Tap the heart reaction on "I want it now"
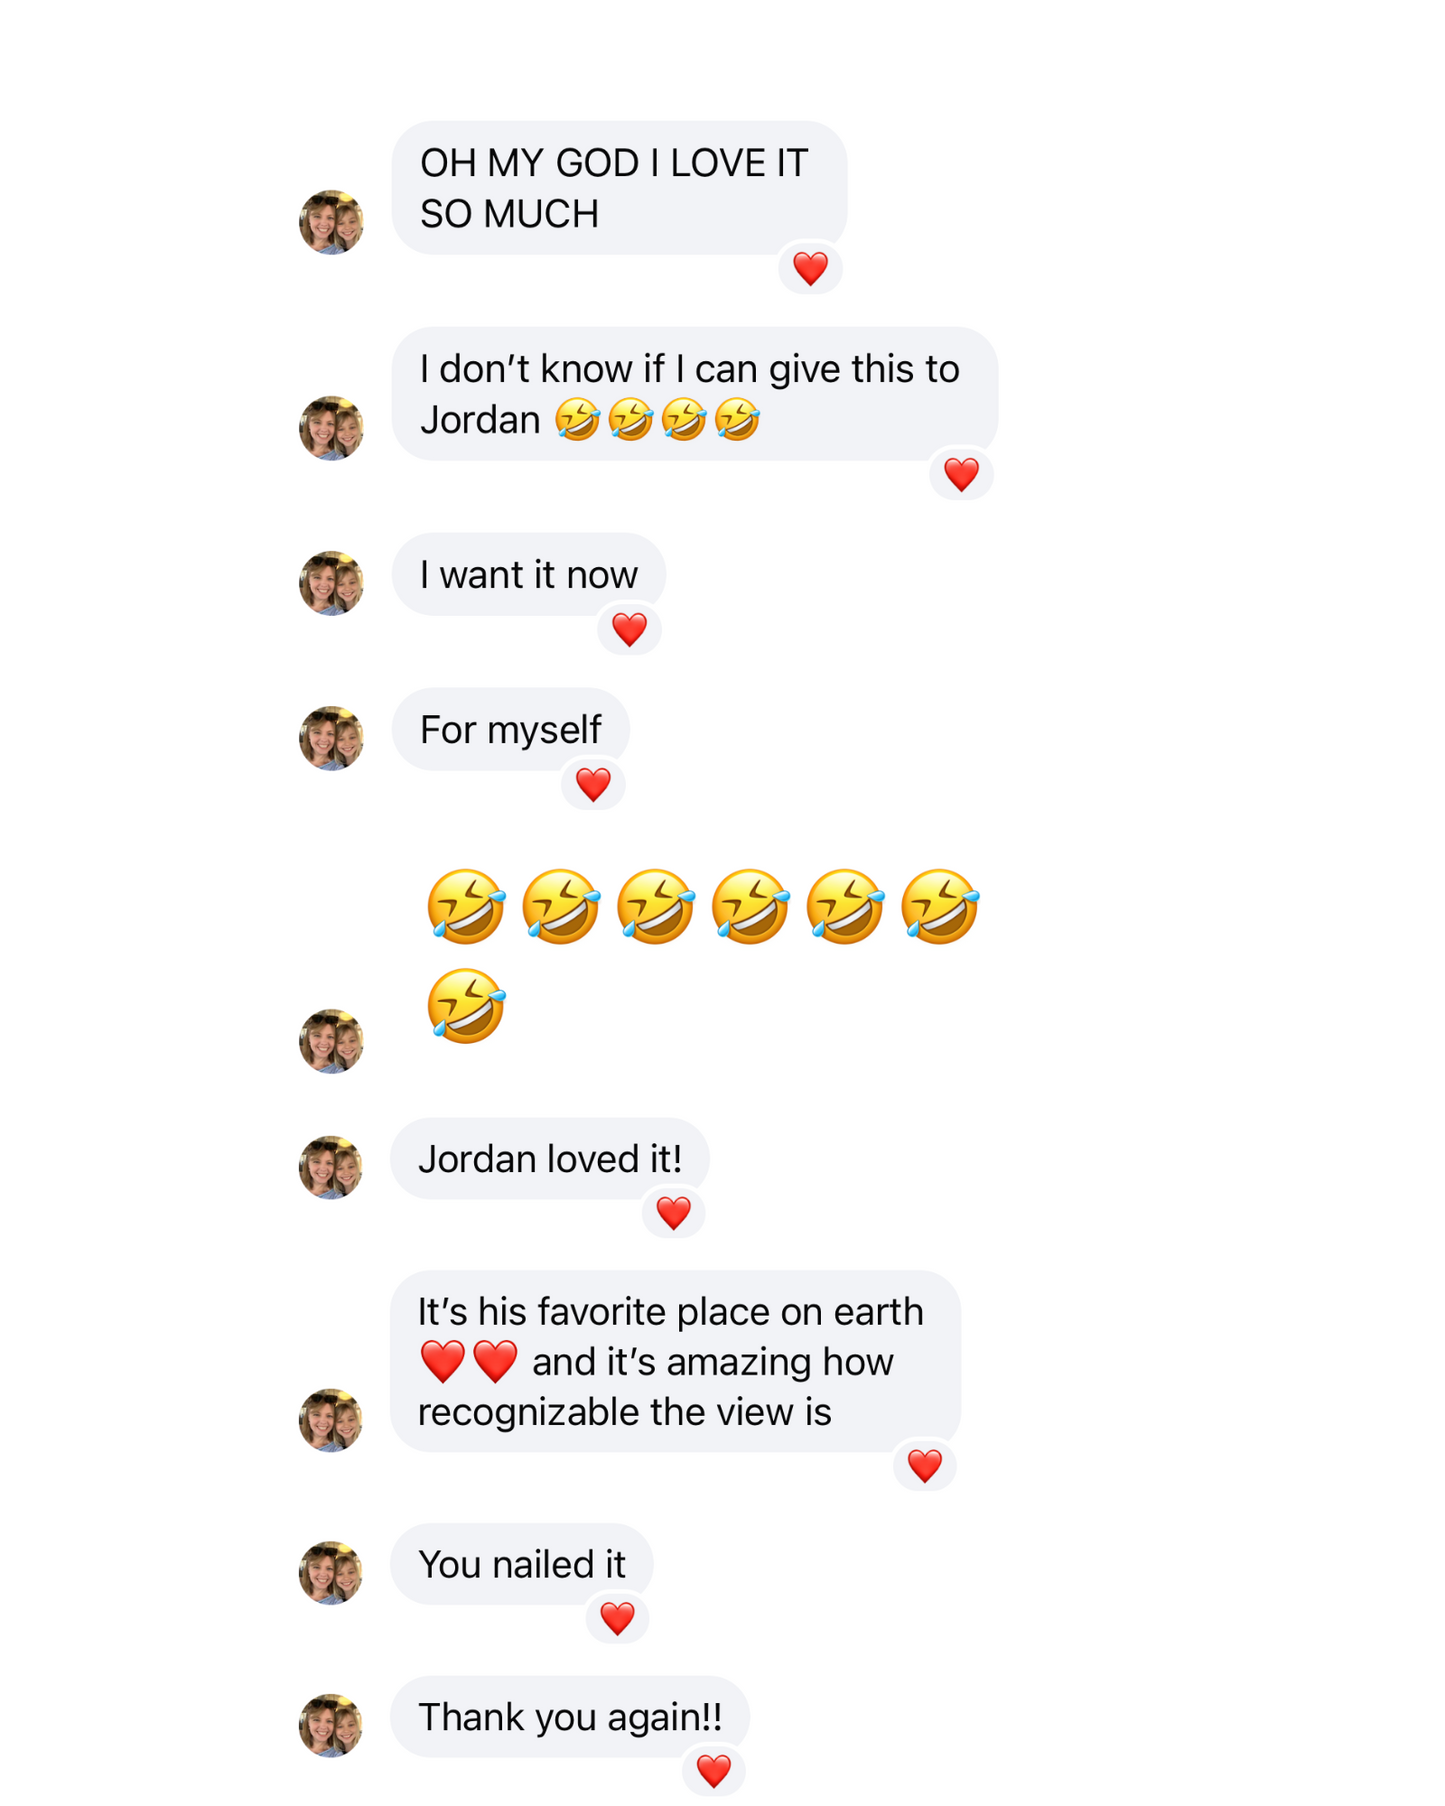The height and width of the screenshot is (1806, 1445). tap(629, 629)
